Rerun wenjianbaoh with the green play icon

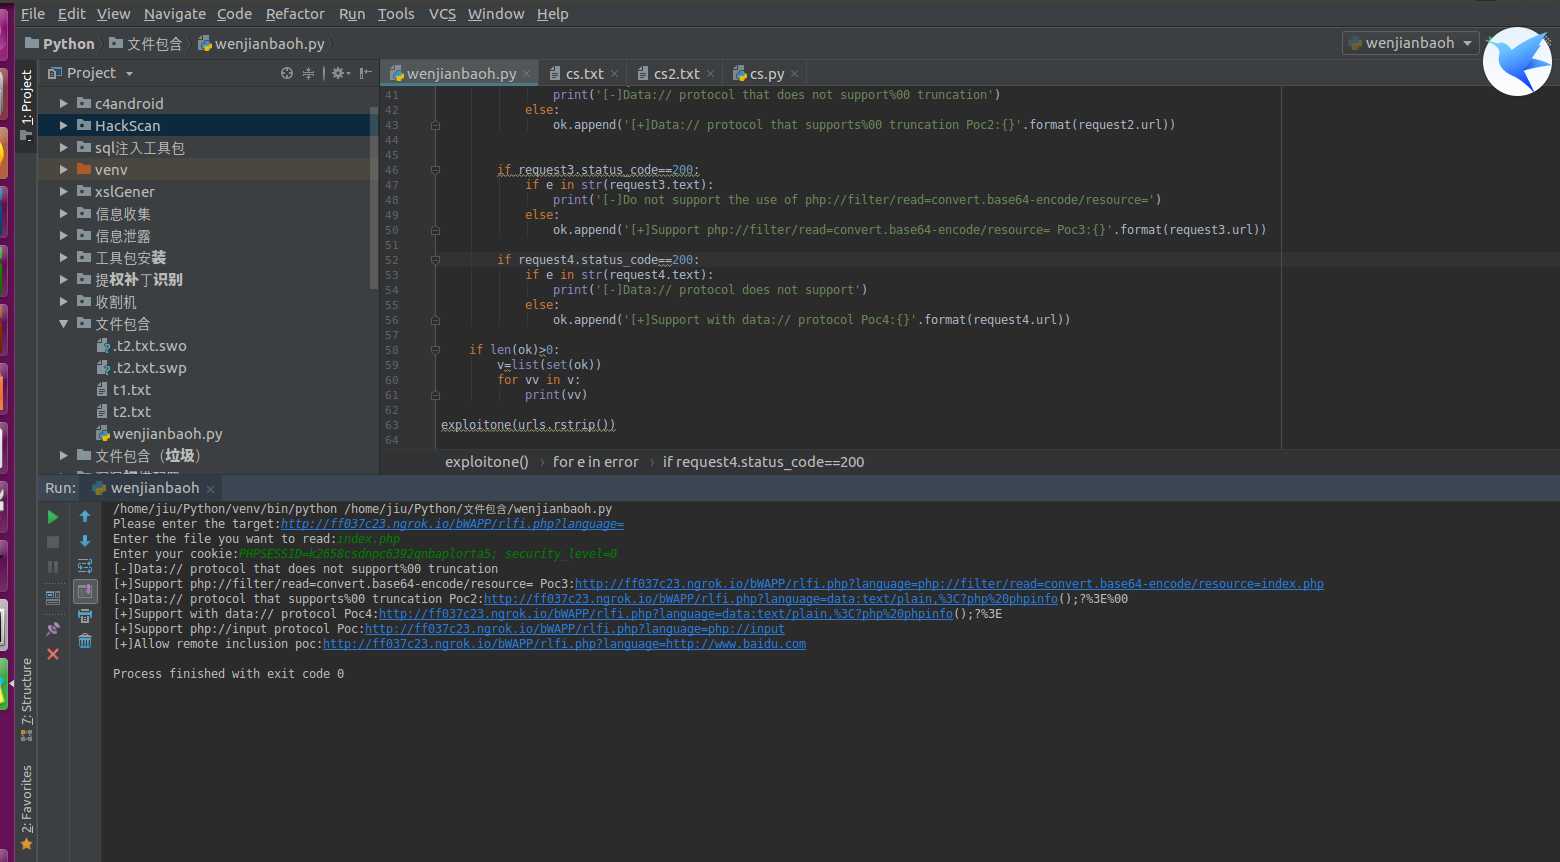point(53,517)
